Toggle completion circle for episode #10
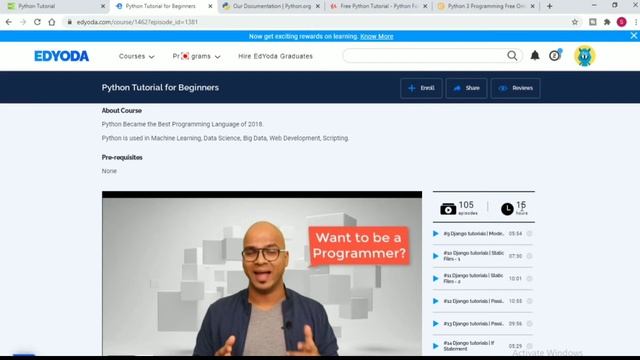 (529, 256)
